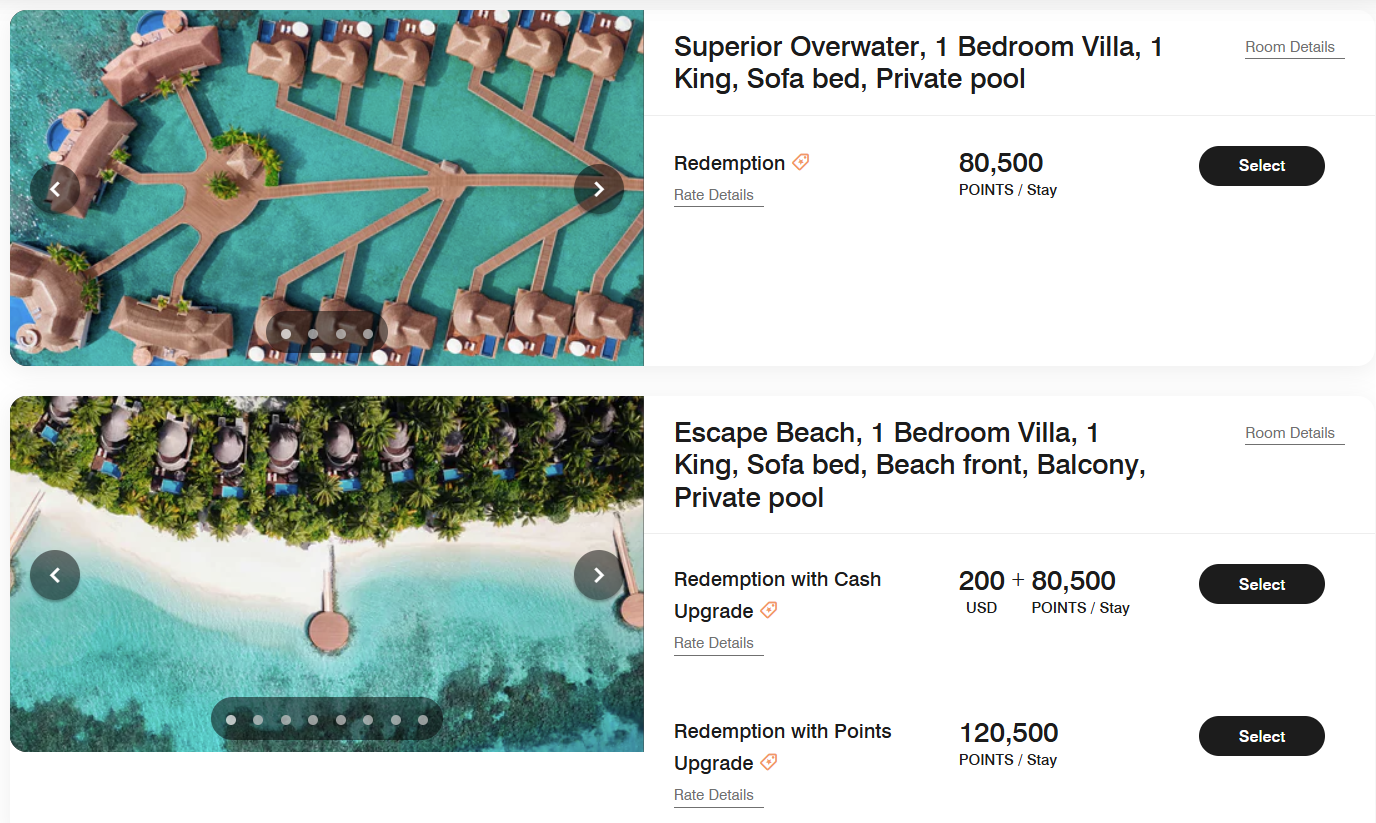Jump to last dot in Escape Beach carousel

(423, 719)
